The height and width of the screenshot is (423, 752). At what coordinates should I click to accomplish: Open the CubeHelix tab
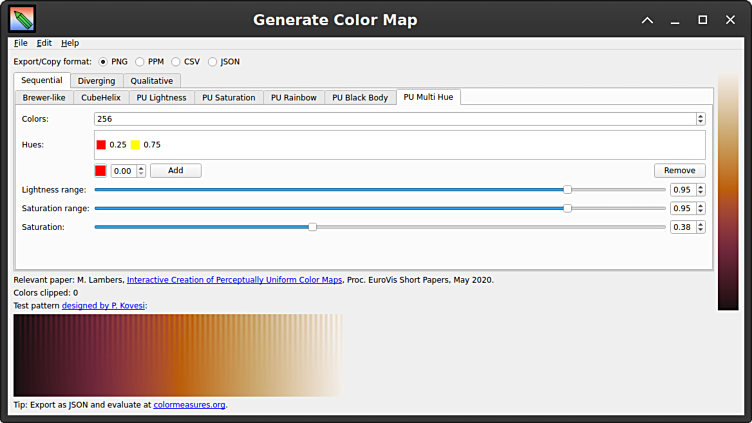(101, 98)
